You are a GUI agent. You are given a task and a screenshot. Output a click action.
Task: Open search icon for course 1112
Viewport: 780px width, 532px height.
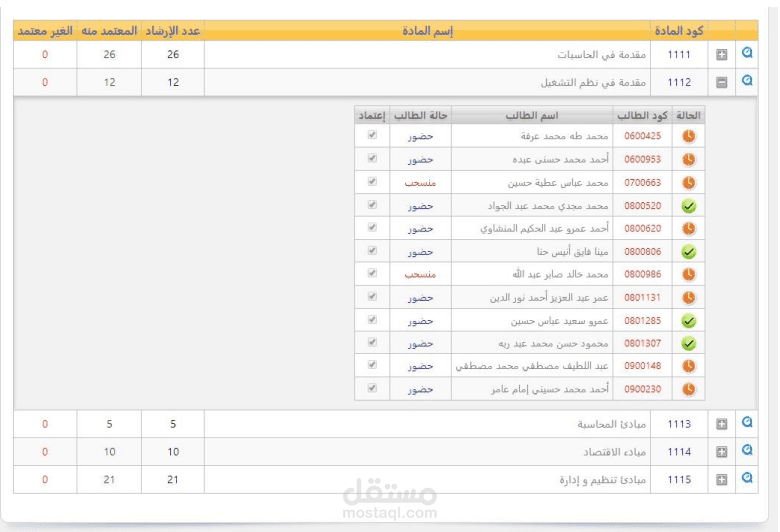(747, 81)
